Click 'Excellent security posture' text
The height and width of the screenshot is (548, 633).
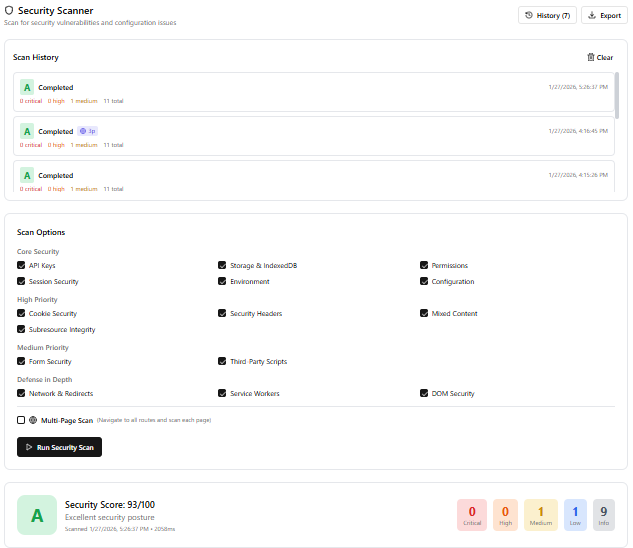click(x=110, y=517)
